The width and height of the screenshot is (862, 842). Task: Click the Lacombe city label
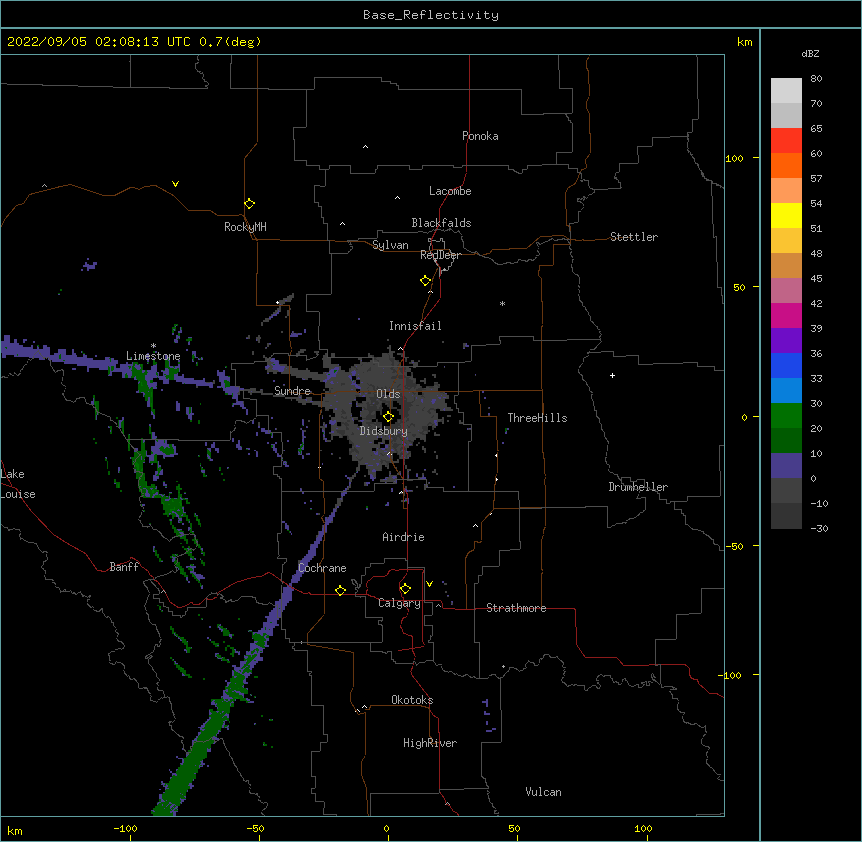coord(450,191)
